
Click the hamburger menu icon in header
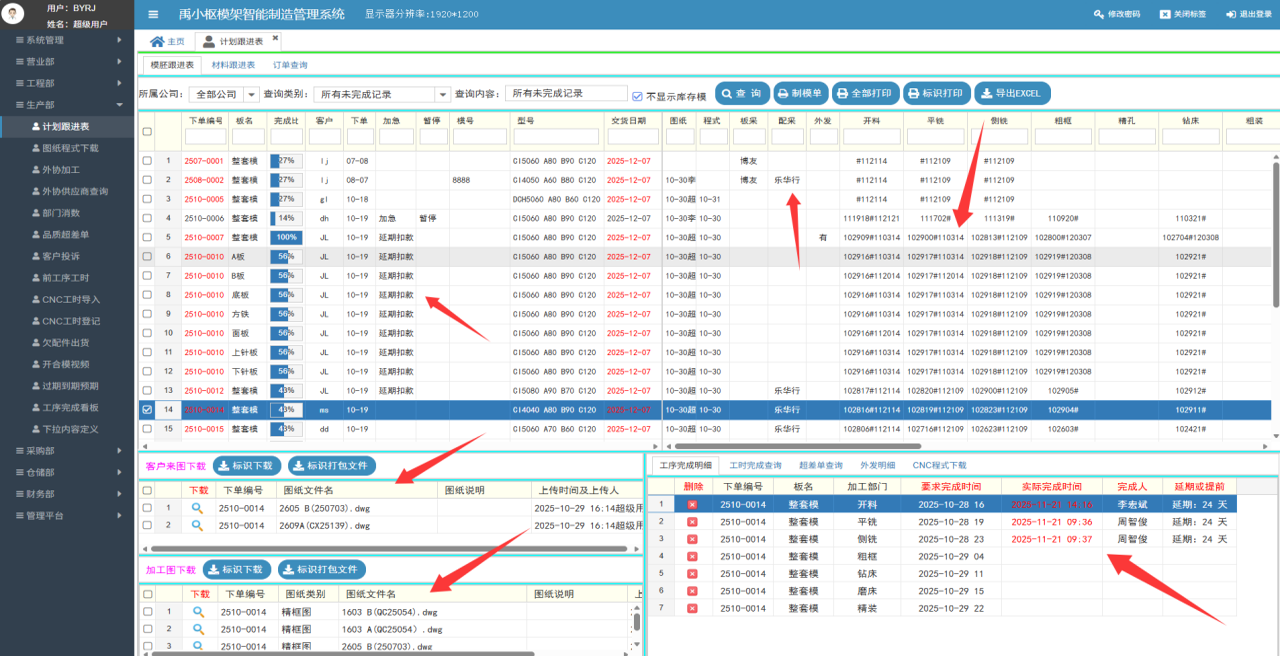(x=153, y=14)
